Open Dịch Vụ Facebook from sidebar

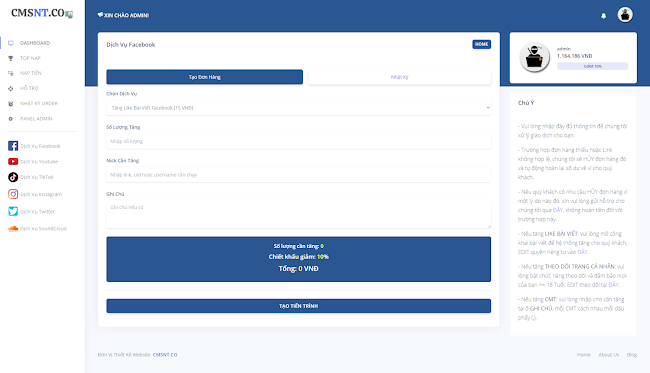[34, 146]
